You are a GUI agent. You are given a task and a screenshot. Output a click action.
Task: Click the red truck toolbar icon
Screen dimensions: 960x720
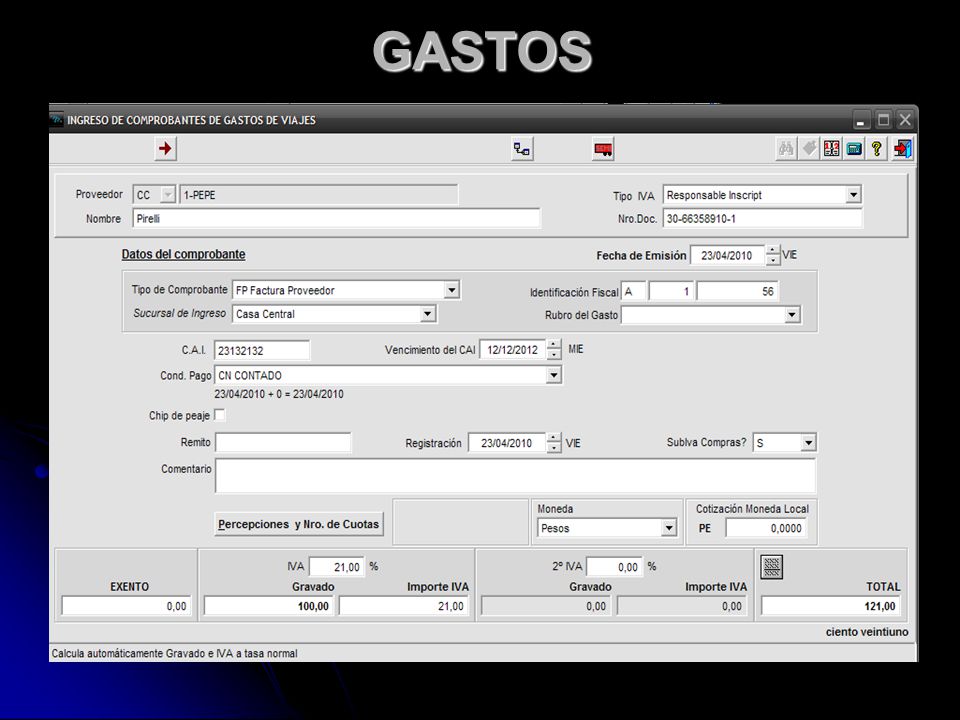[603, 149]
